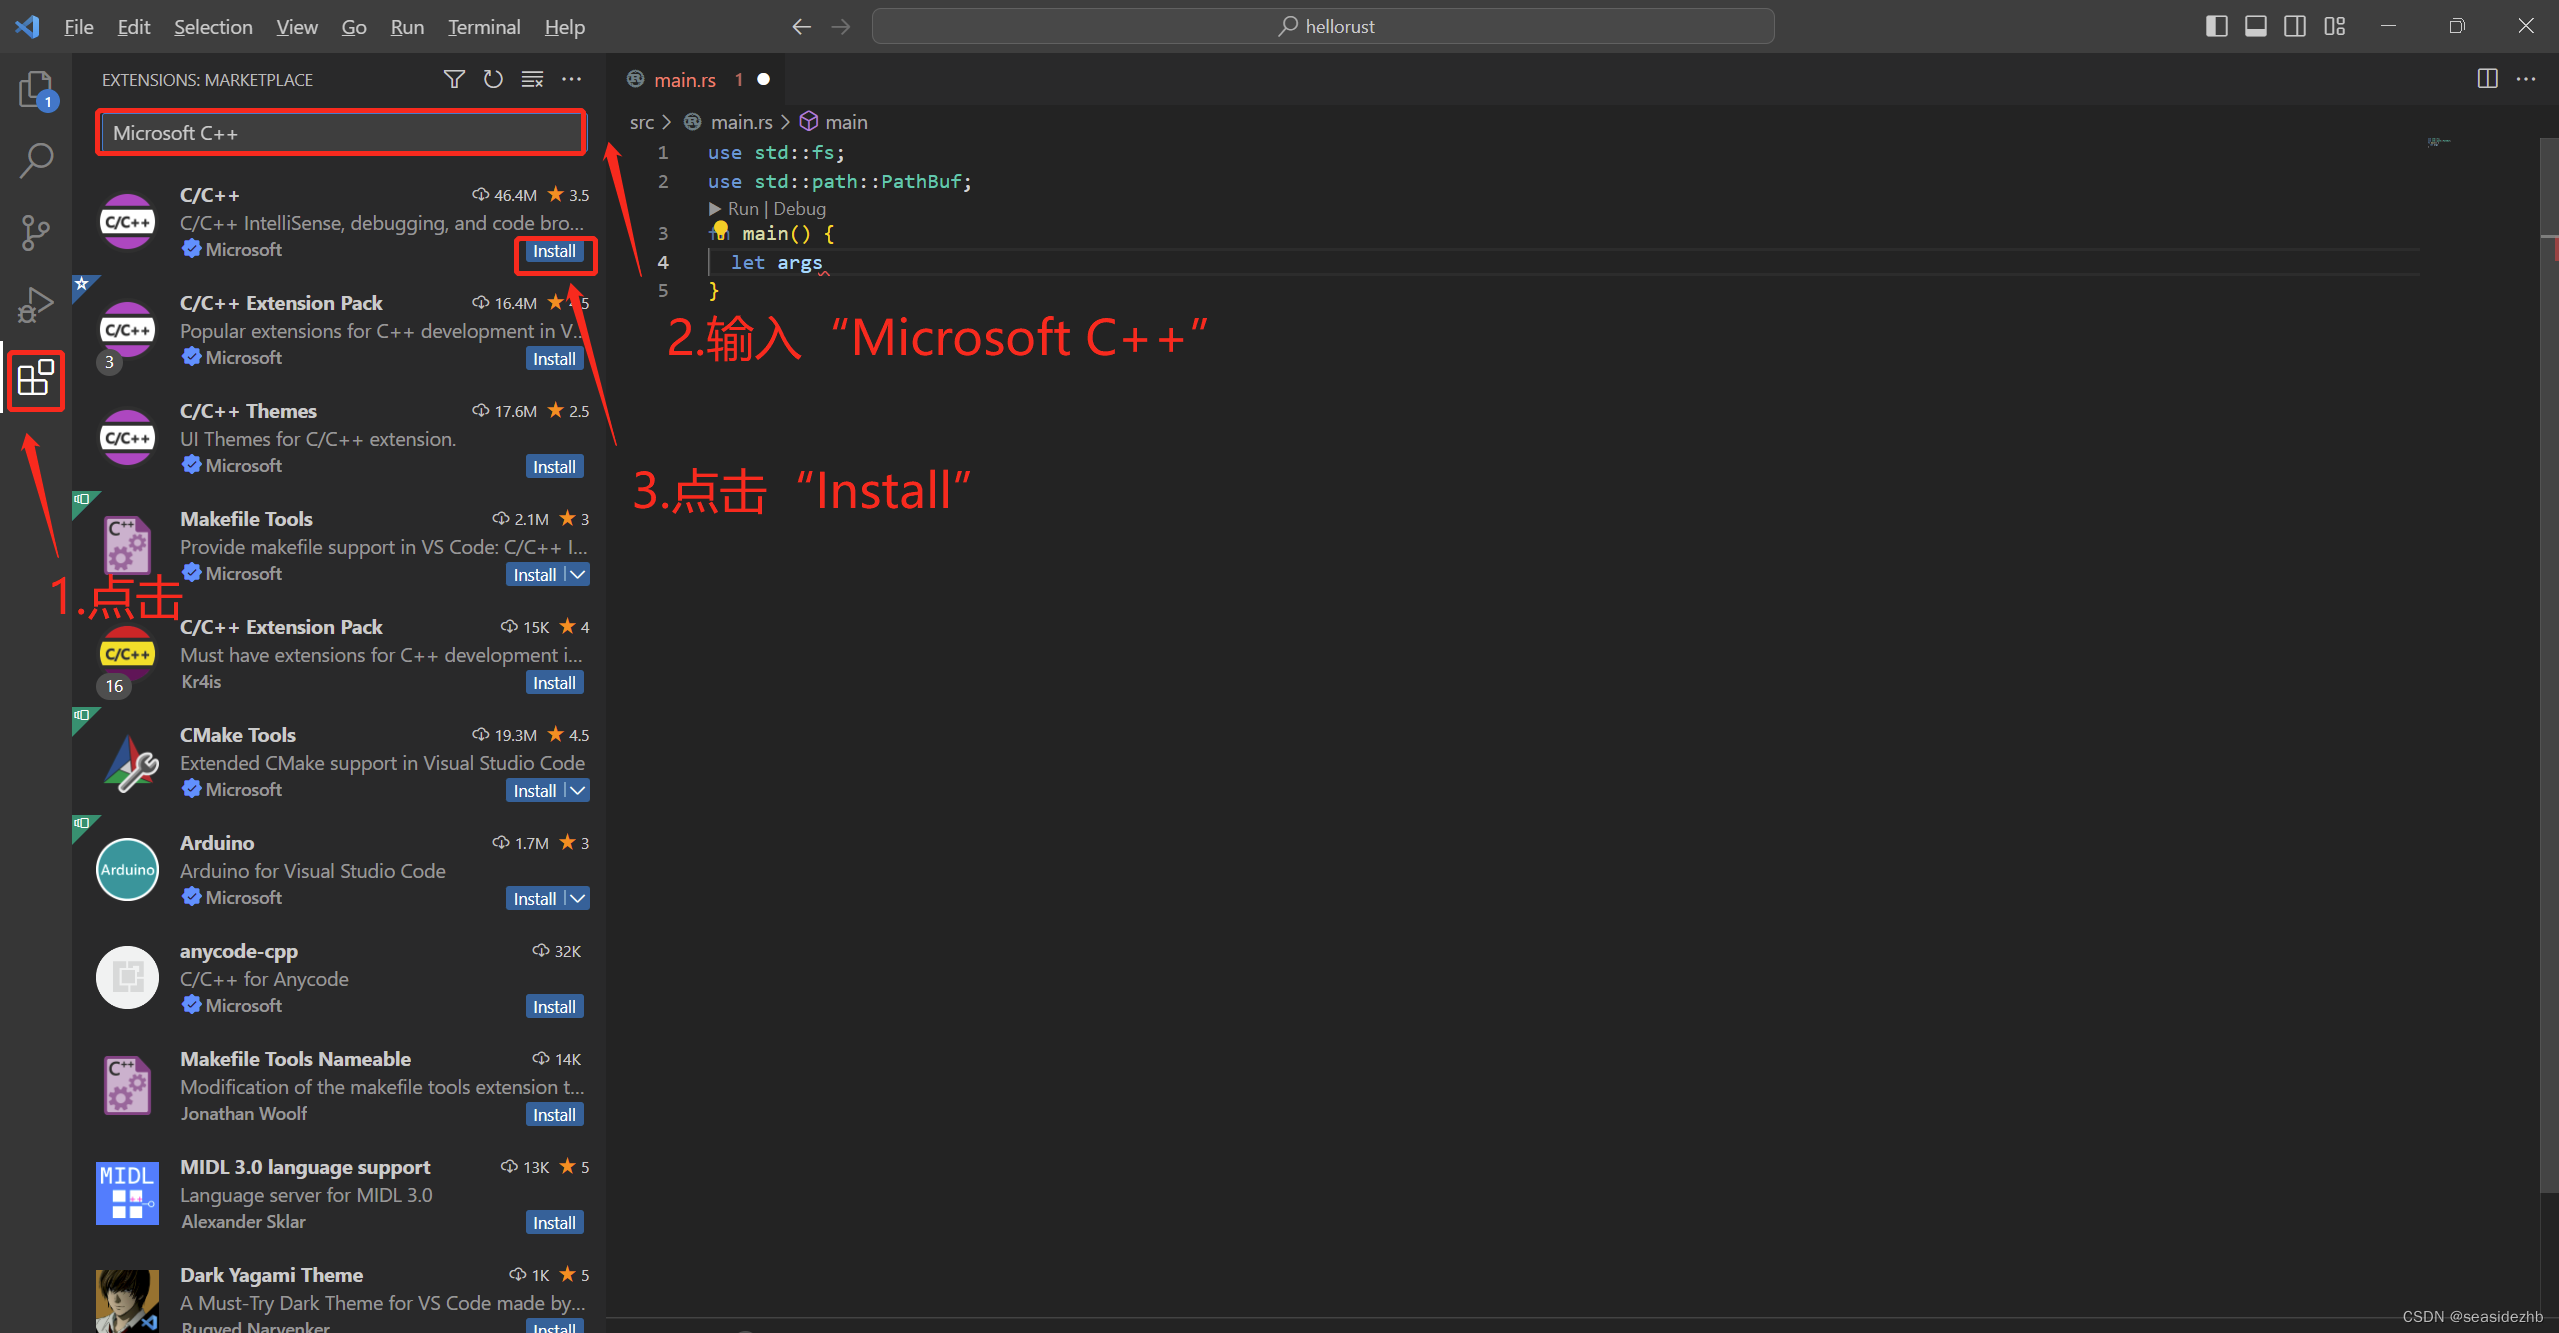Install the Microsoft C/C++ Extension Pack

pyautogui.click(x=554, y=358)
